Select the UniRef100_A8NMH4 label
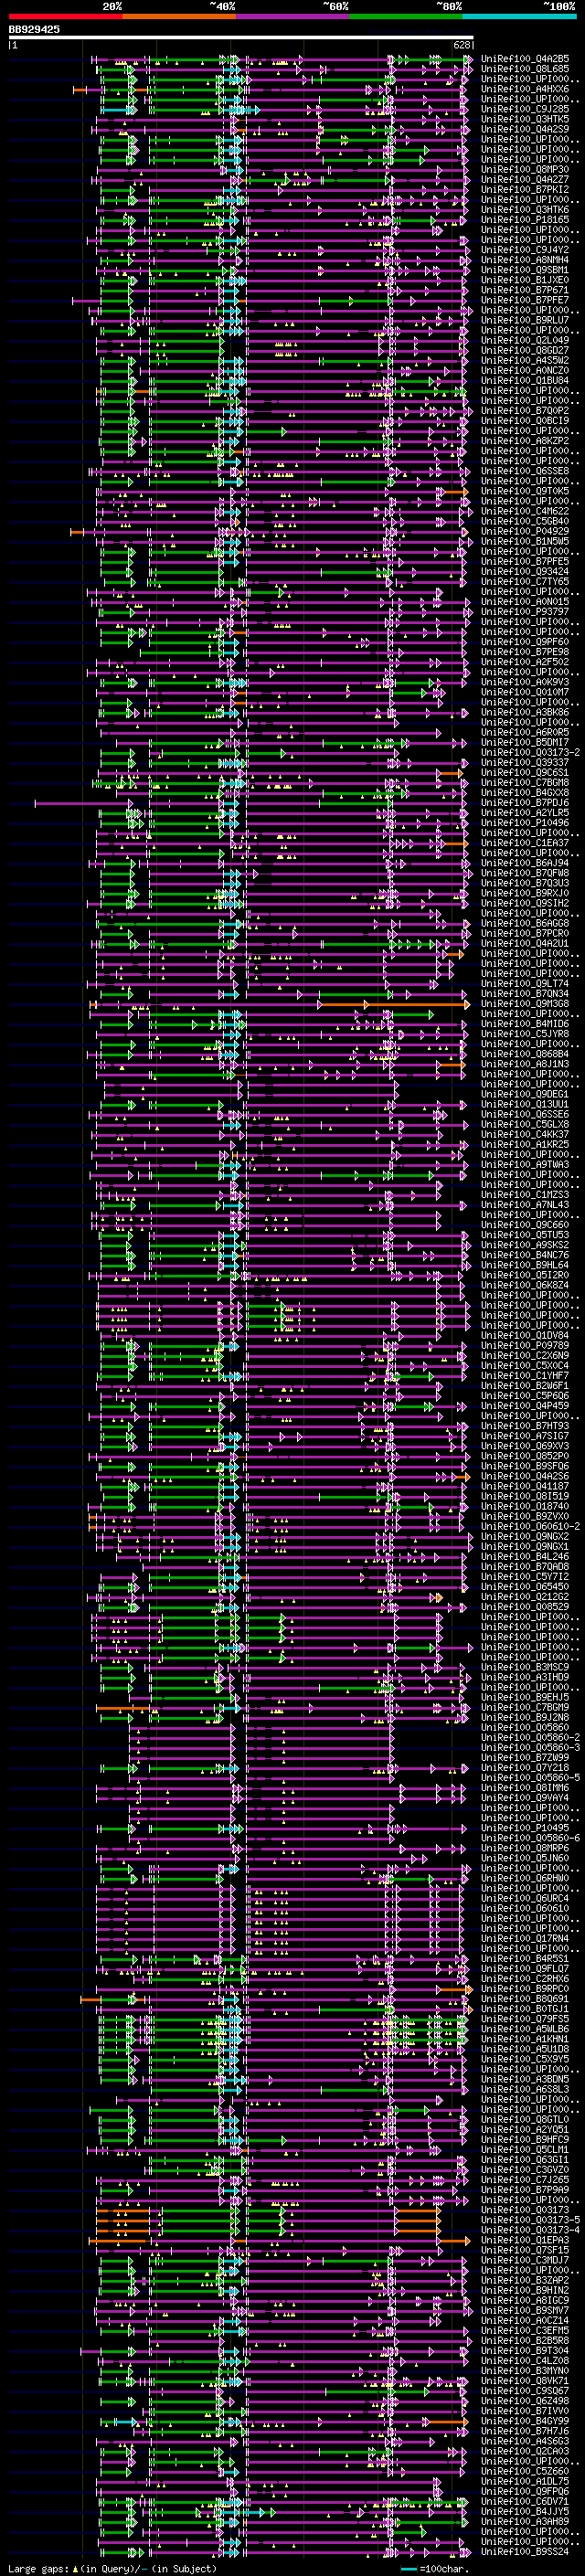 coord(525,260)
